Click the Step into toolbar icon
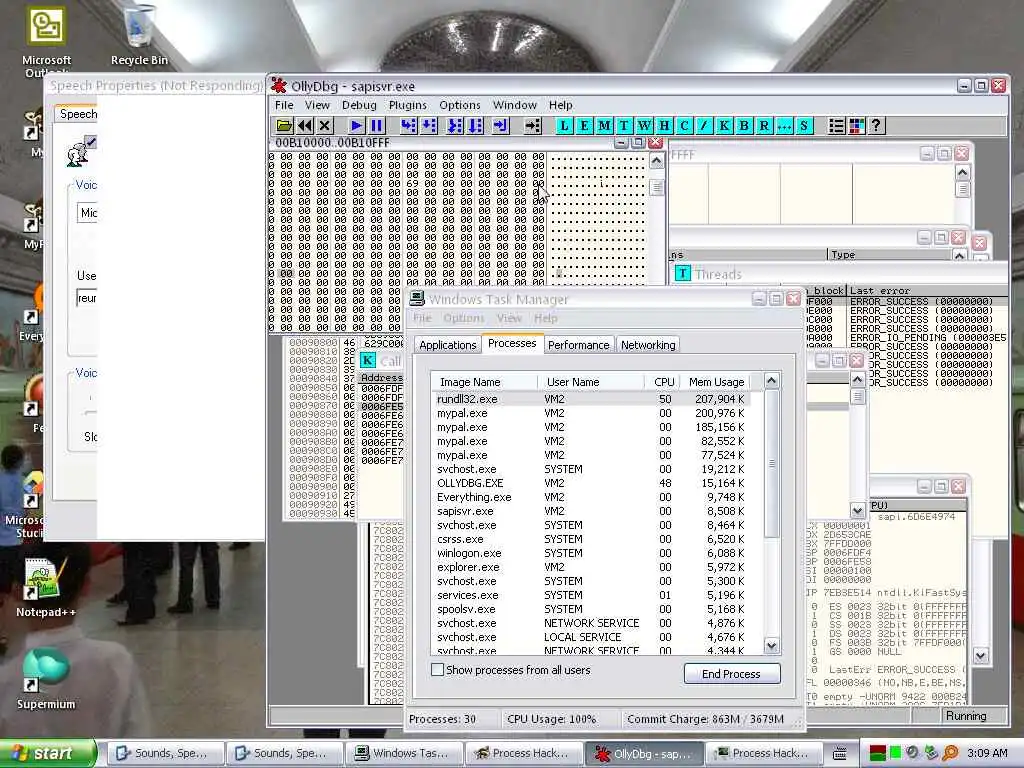The width and height of the screenshot is (1024, 768). pyautogui.click(x=409, y=125)
